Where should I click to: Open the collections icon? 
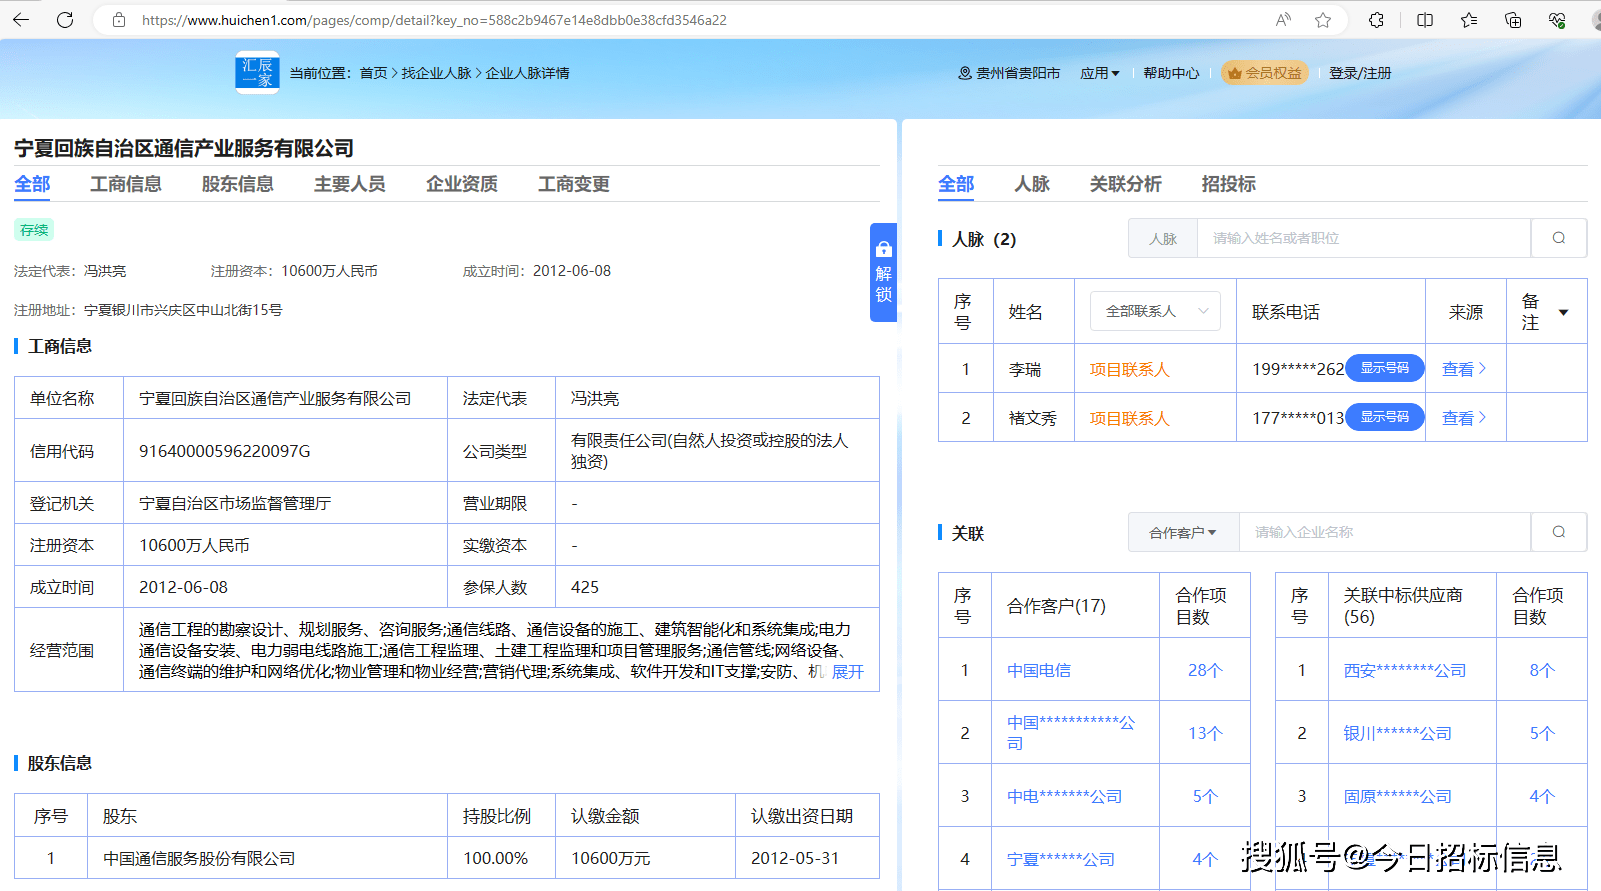point(1513,20)
